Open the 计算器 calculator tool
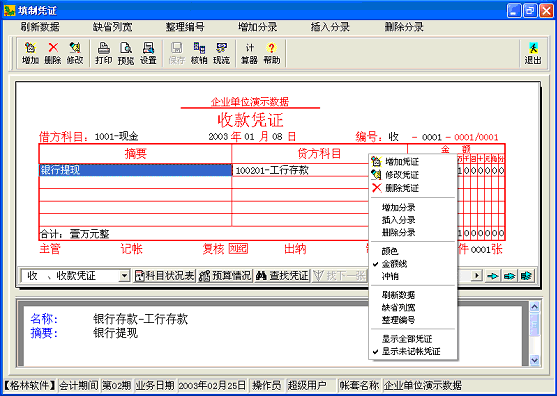 pos(249,53)
